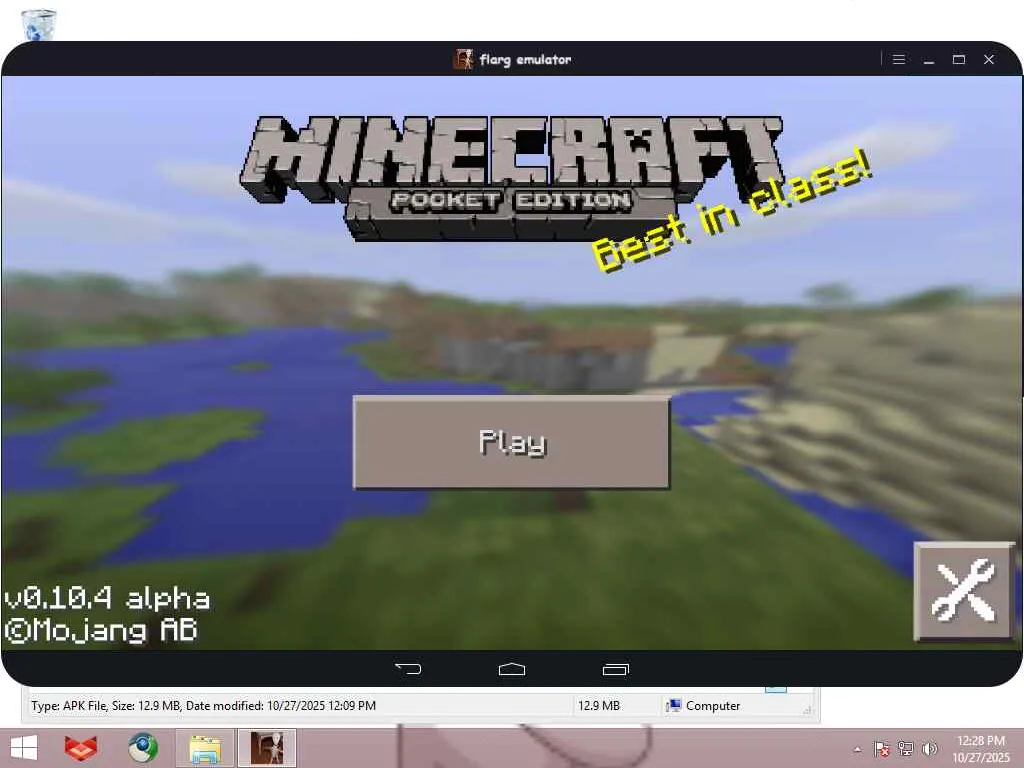The width and height of the screenshot is (1024, 768).
Task: Open the volume speaker tray icon
Action: click(929, 748)
